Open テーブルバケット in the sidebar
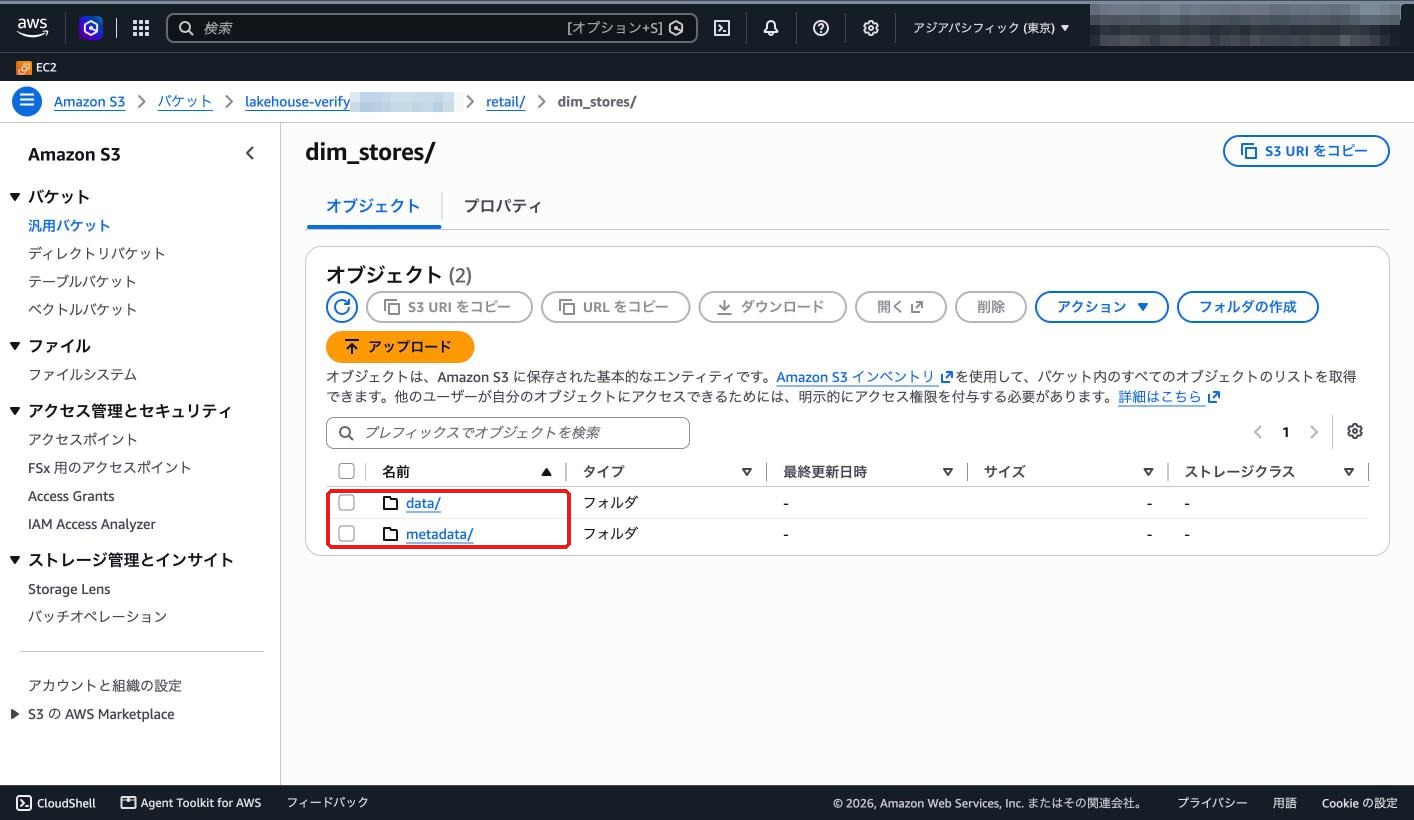The height and width of the screenshot is (820, 1414). click(x=82, y=282)
